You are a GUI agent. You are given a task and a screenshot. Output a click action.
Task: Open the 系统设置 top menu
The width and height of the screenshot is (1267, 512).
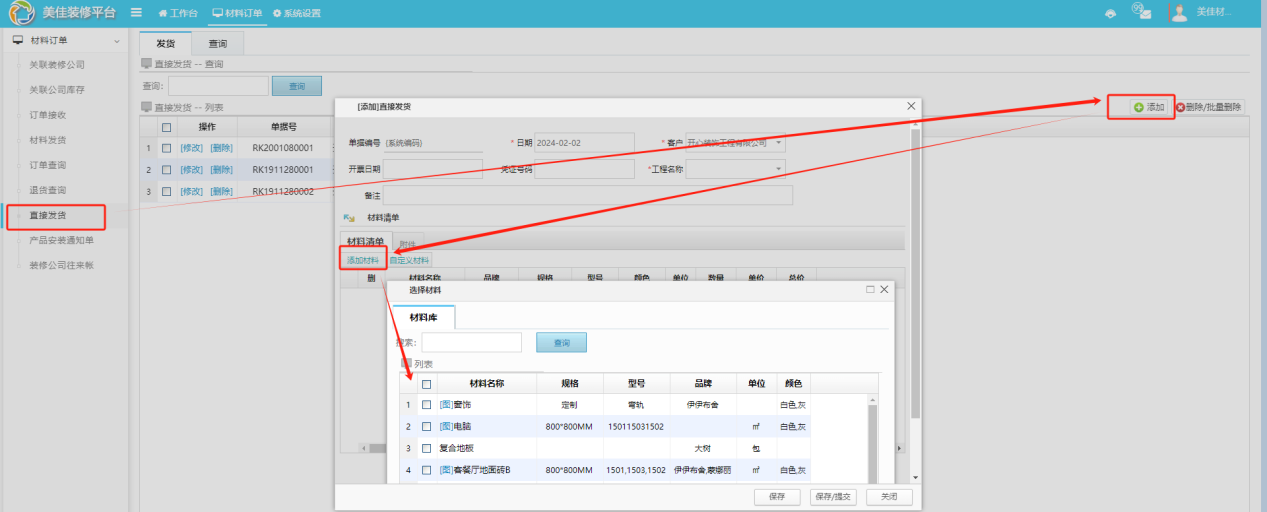(297, 13)
